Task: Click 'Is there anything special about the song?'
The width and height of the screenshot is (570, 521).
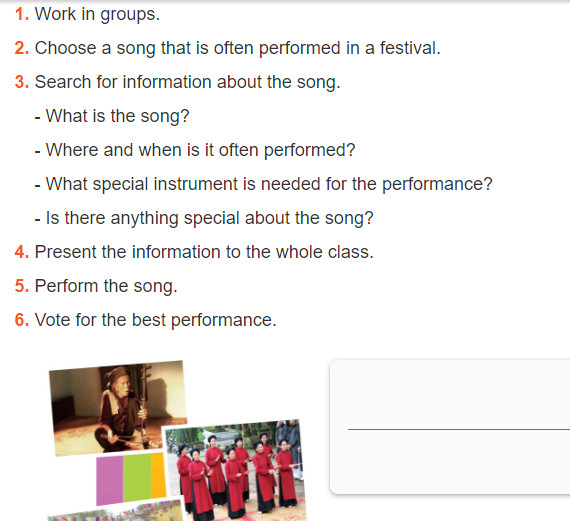Action: (210, 219)
